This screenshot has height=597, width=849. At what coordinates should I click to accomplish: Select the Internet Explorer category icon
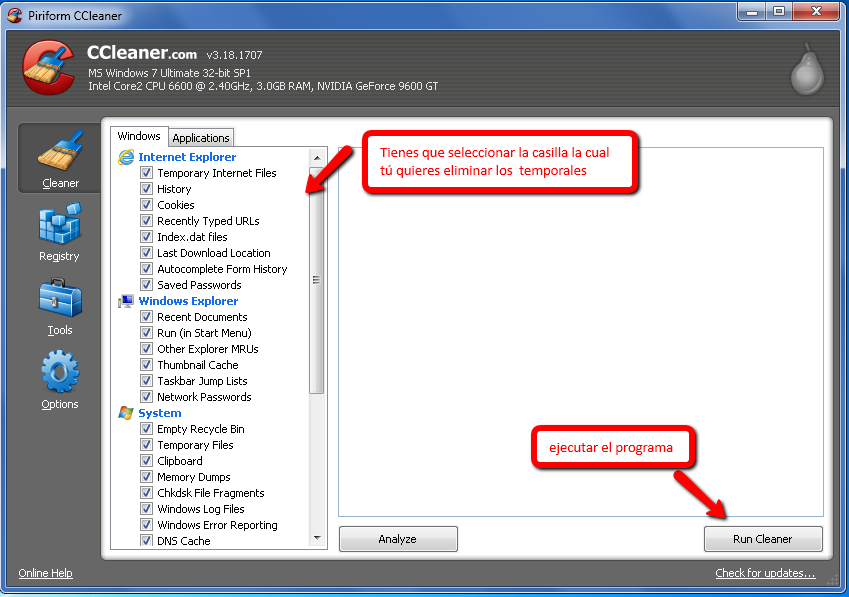126,157
